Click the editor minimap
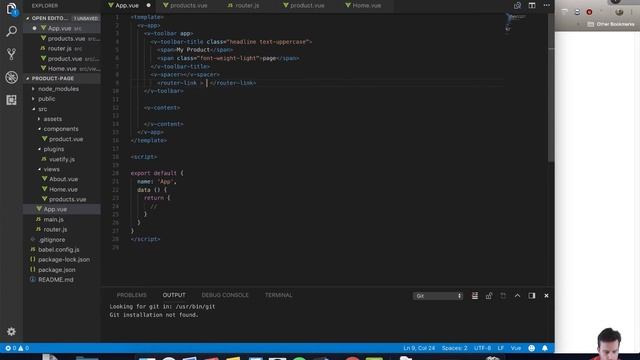This screenshot has width=640, height=360. point(515,22)
